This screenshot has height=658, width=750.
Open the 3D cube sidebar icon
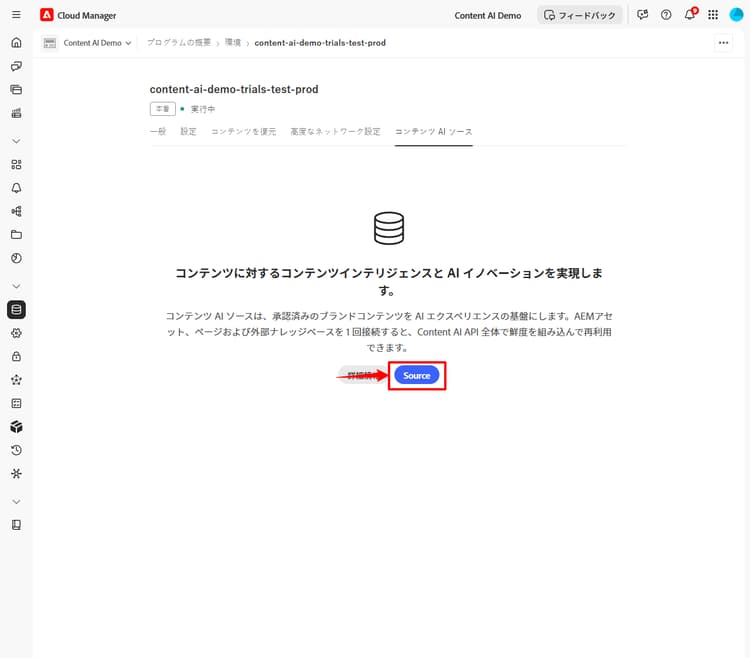(x=16, y=427)
